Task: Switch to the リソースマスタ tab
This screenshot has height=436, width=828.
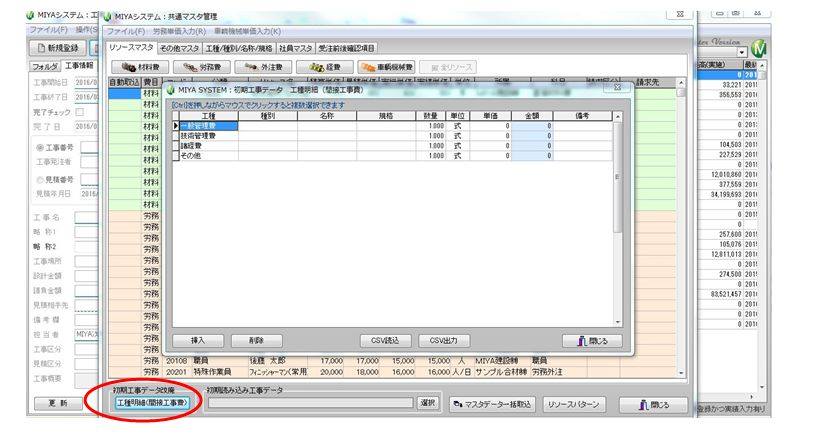Action: [x=130, y=48]
